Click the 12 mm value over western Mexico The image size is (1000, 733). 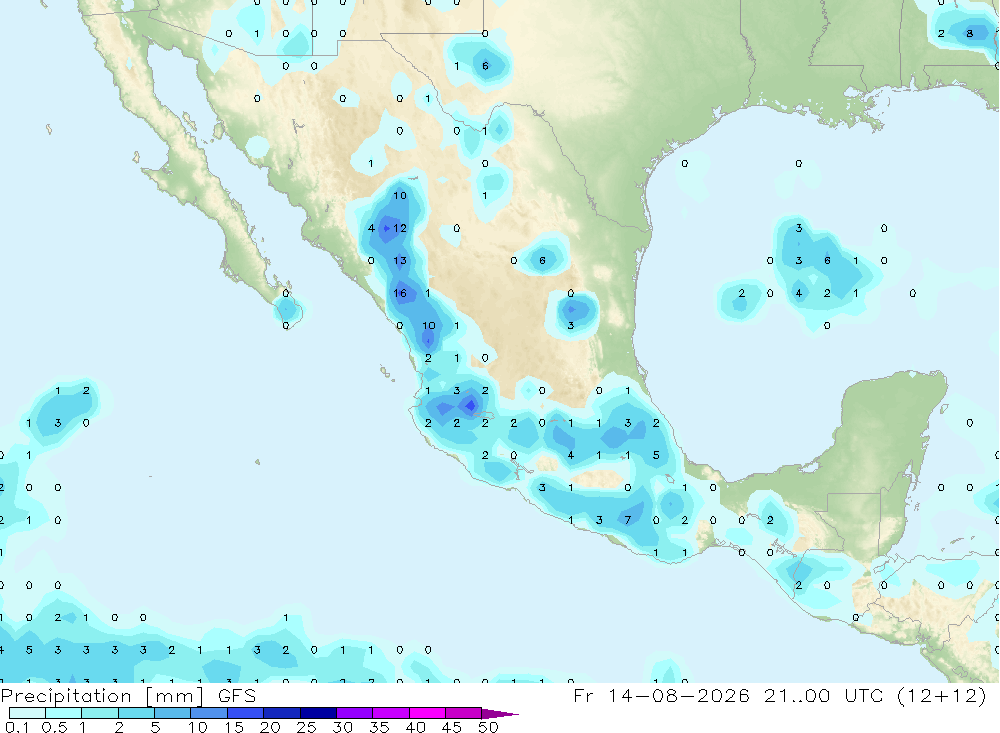pos(400,228)
